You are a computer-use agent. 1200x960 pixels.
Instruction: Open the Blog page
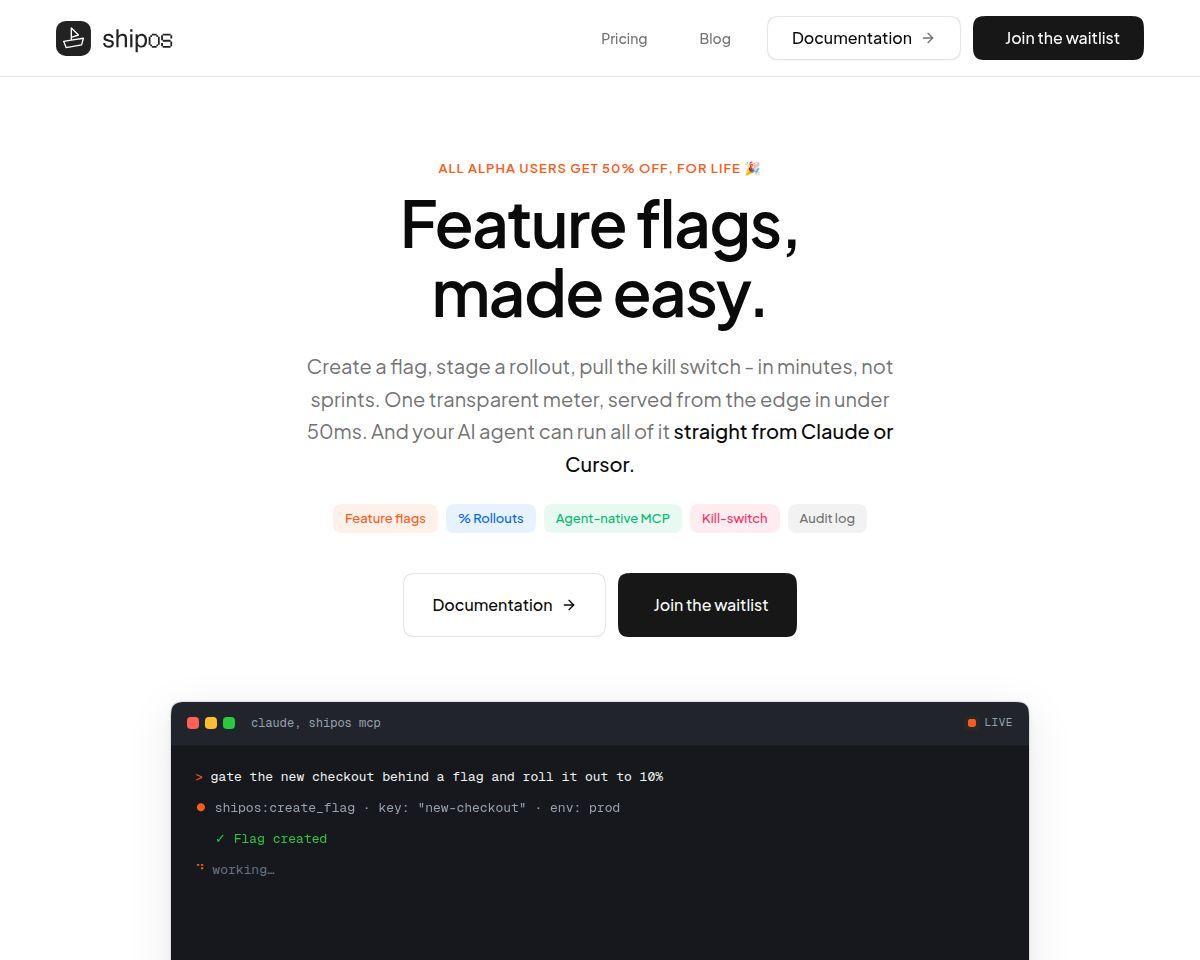[715, 38]
